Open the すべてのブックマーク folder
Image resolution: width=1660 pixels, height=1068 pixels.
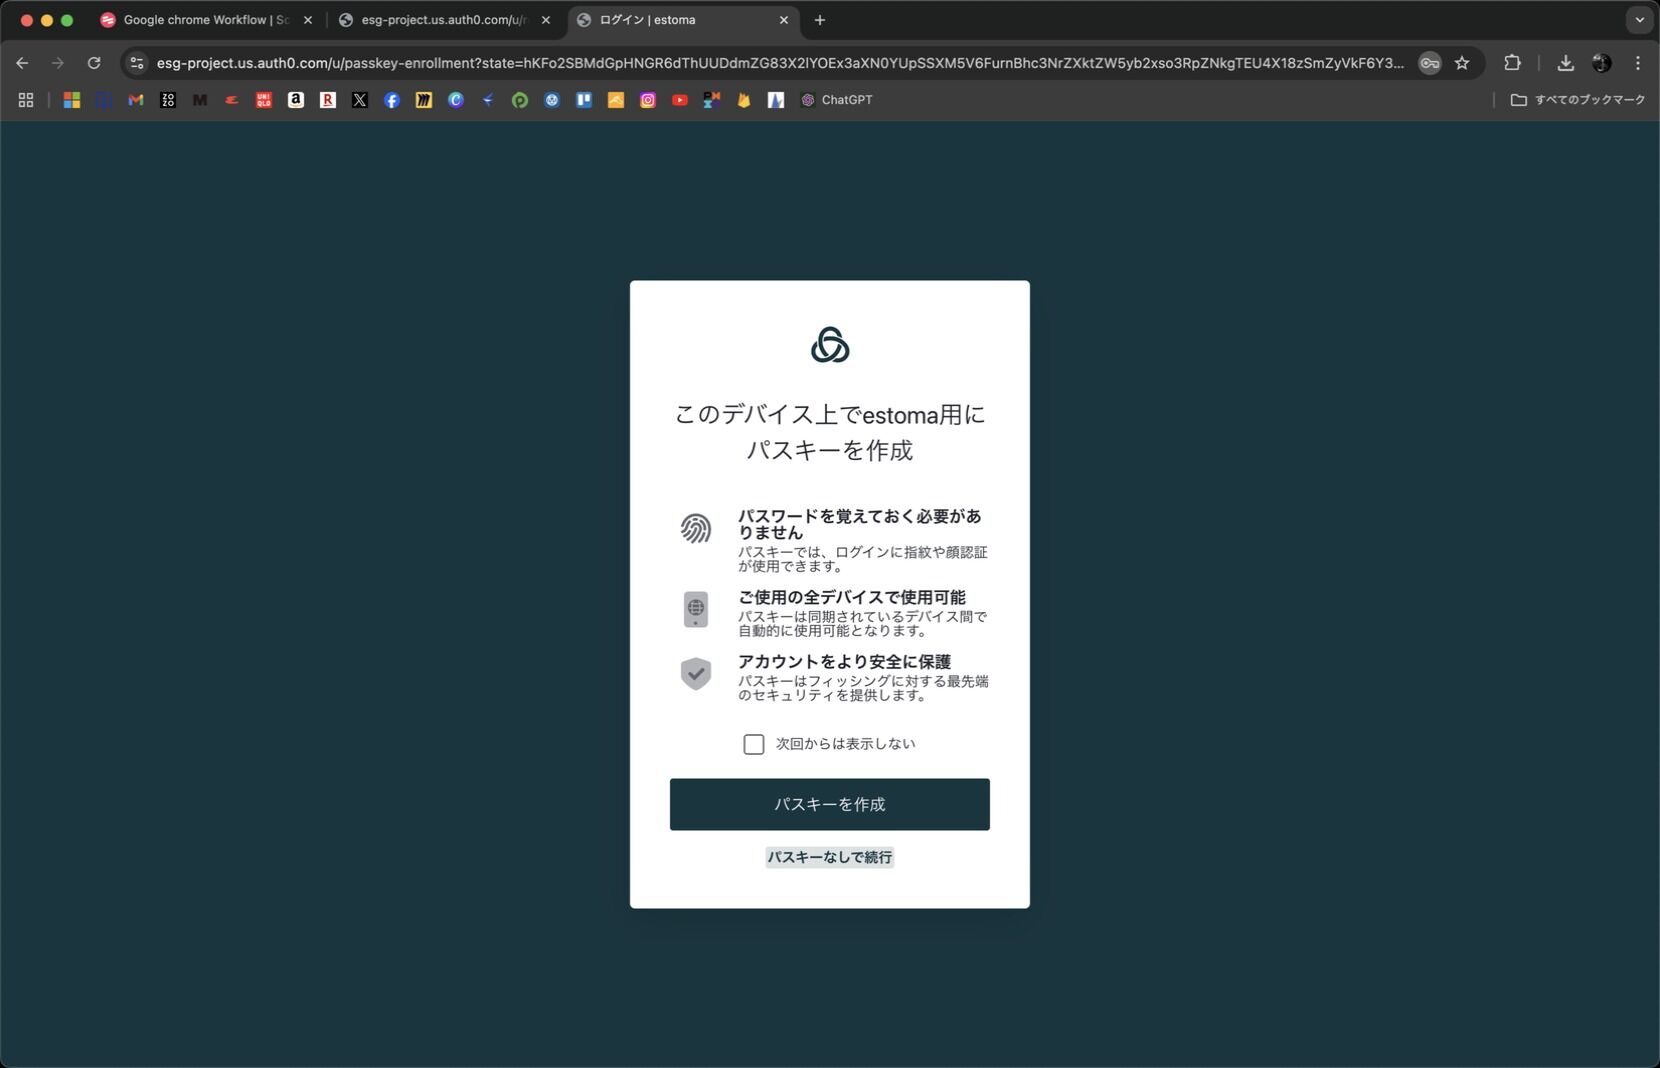tap(1578, 100)
